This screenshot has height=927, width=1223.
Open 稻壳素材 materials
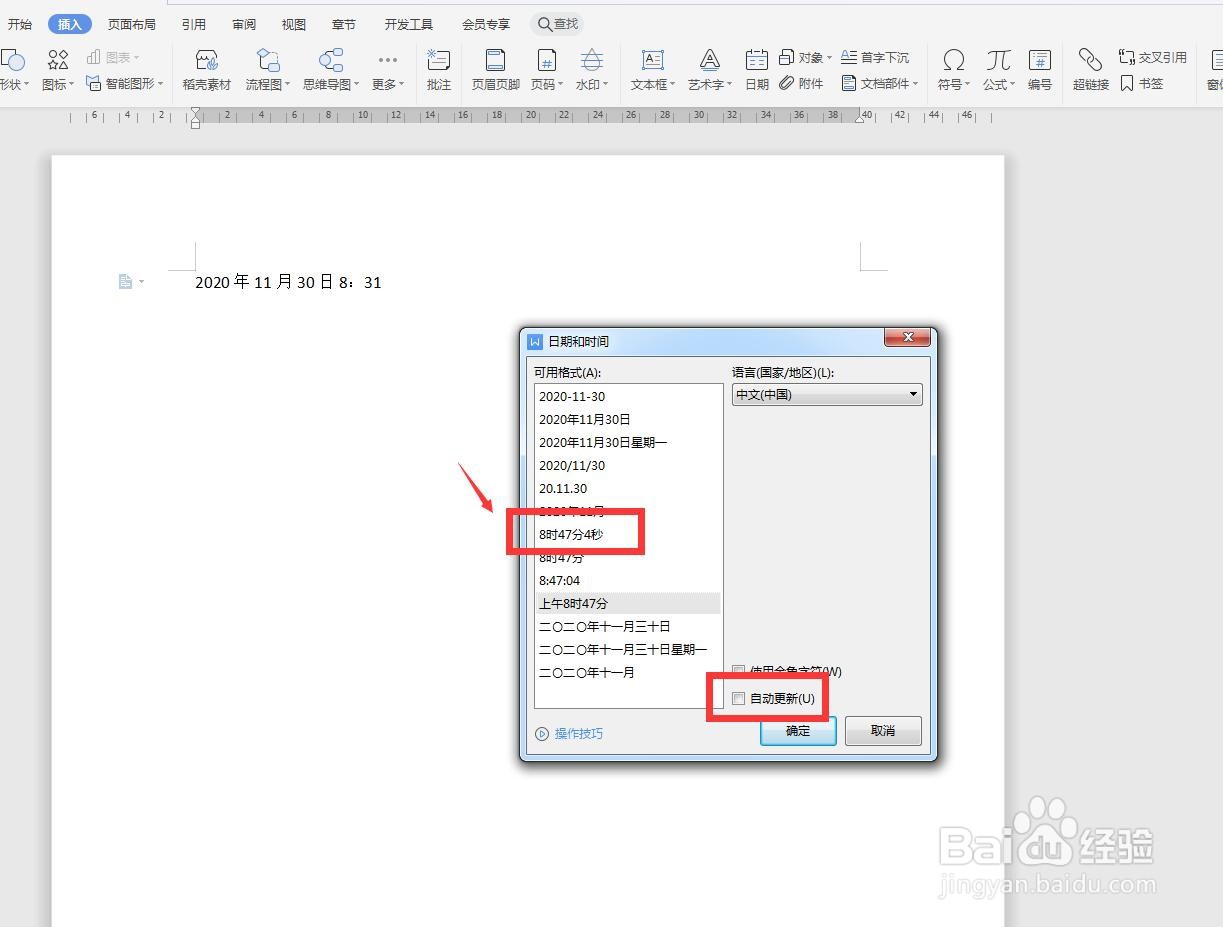tap(207, 70)
